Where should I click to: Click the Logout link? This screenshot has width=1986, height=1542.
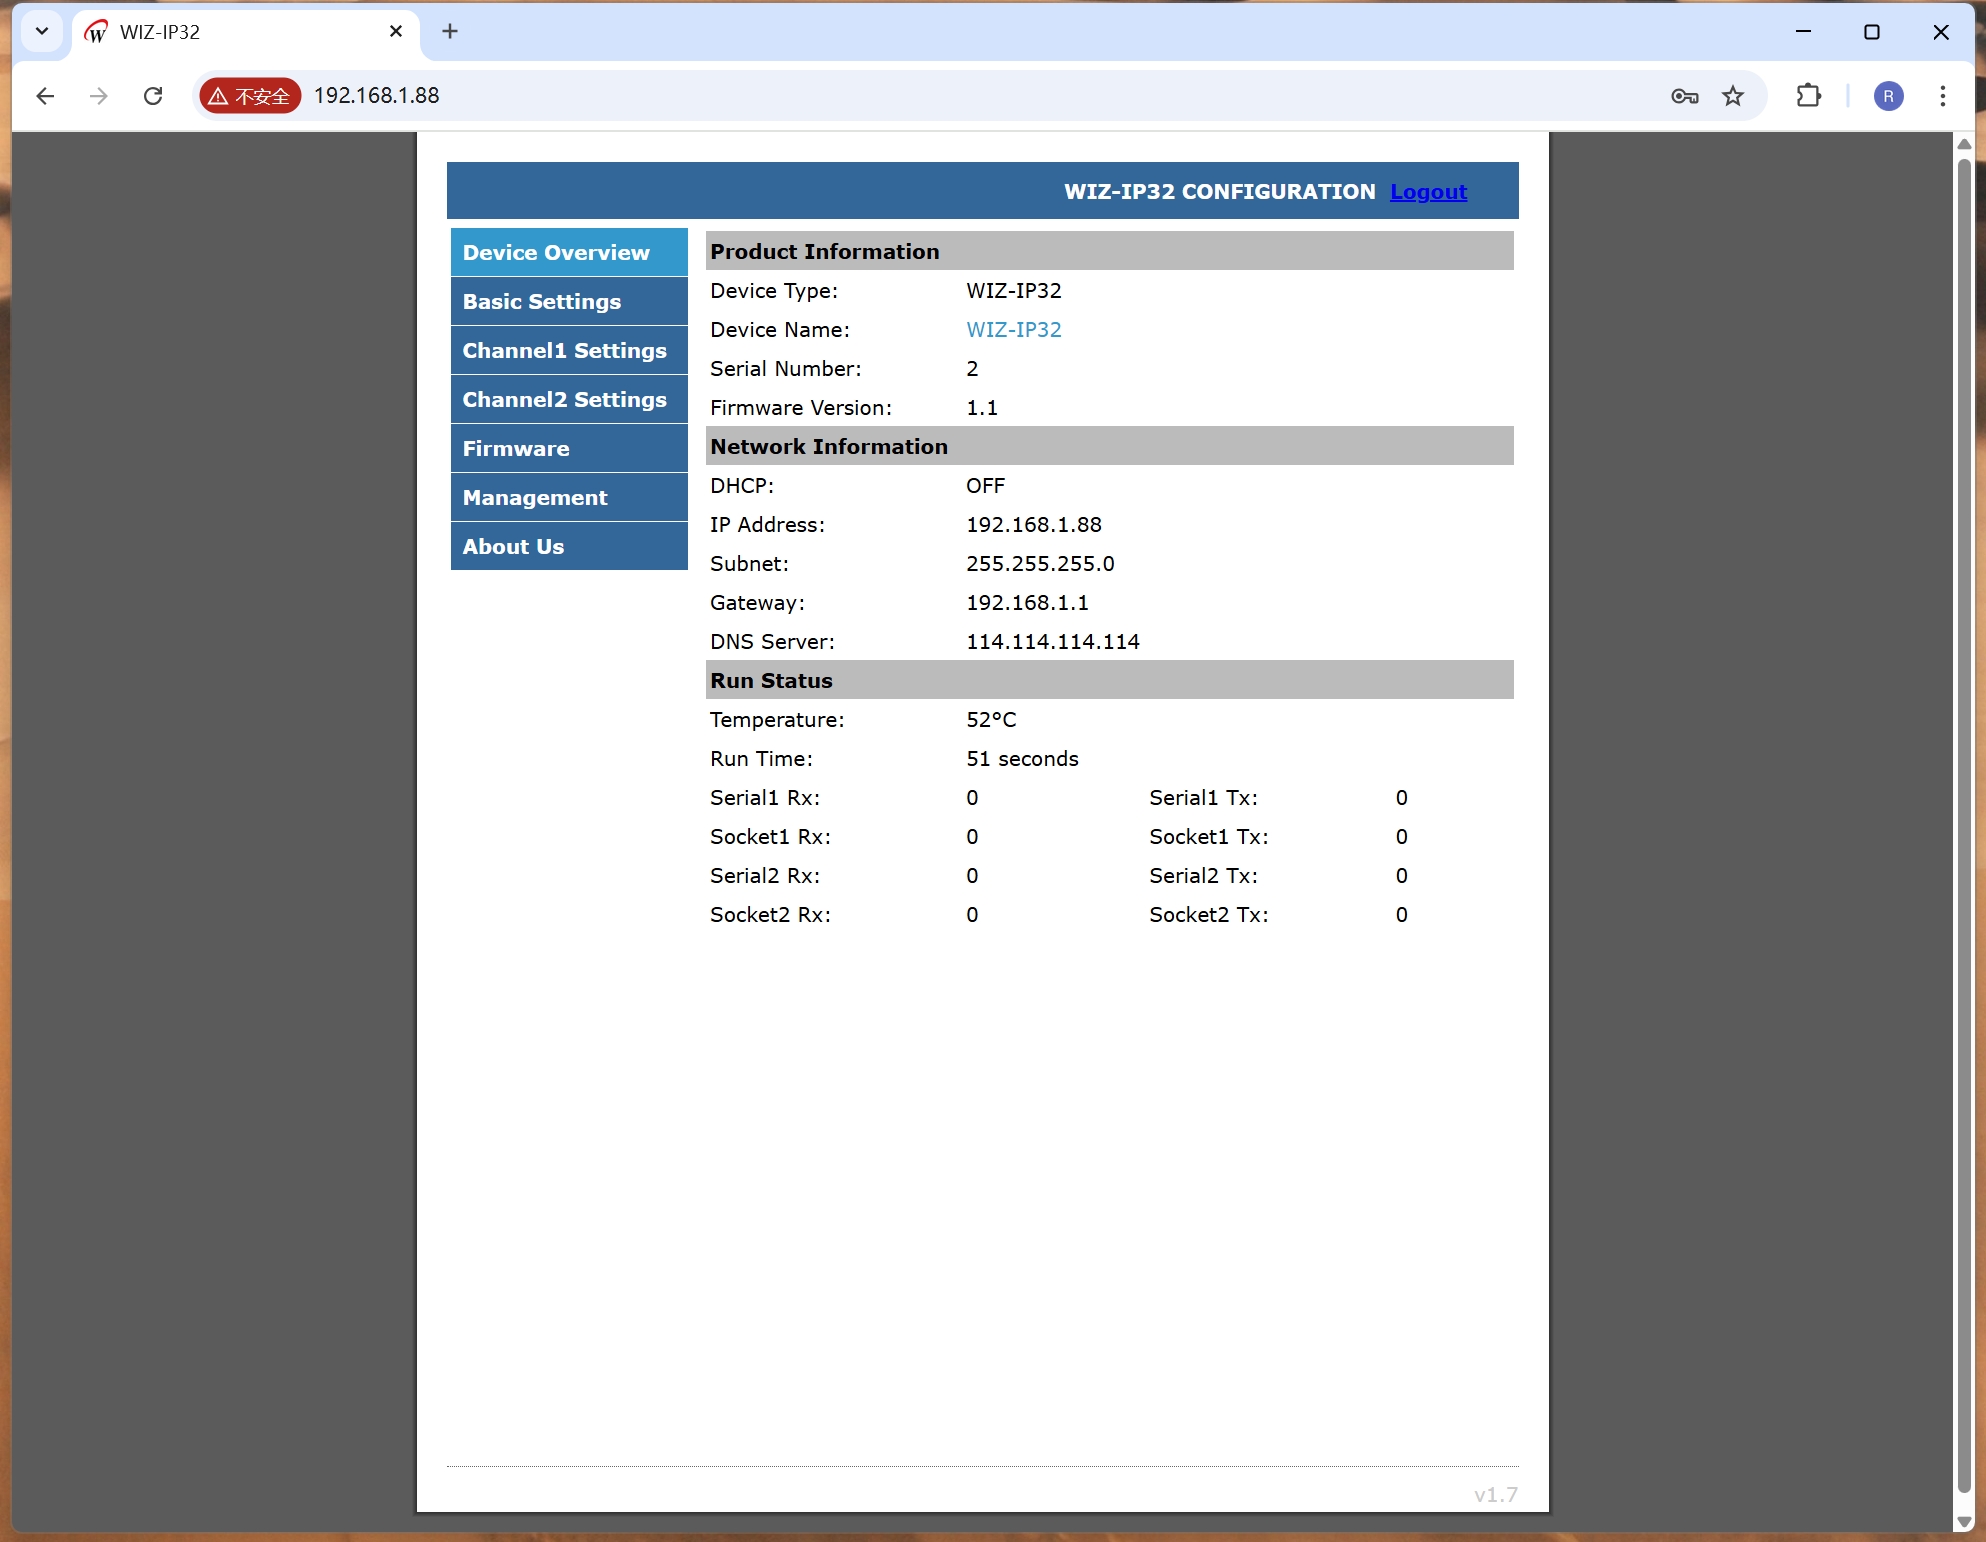[1428, 192]
